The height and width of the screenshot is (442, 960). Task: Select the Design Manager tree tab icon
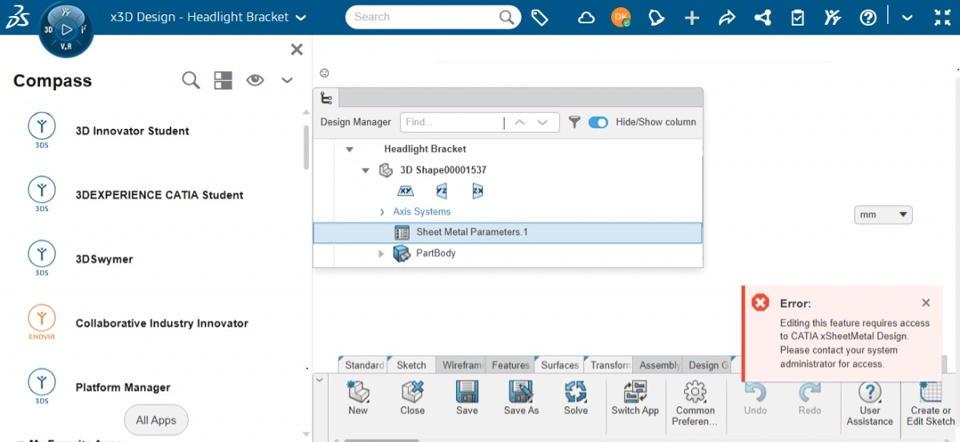[x=326, y=98]
